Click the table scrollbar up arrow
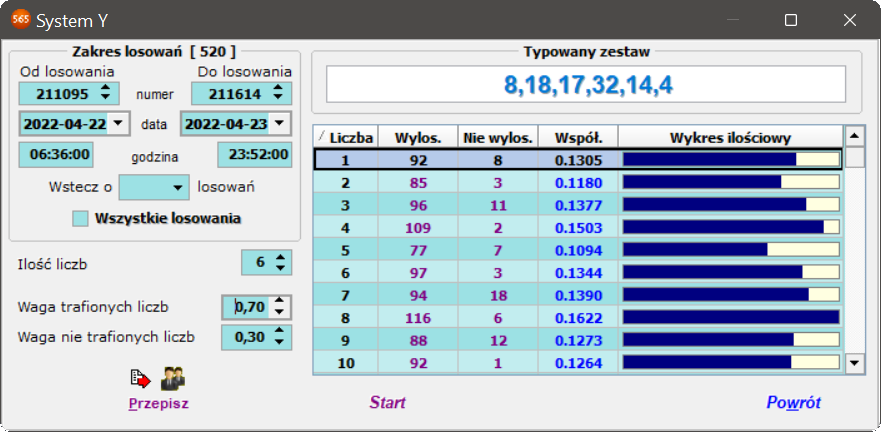This screenshot has width=881, height=432. click(x=855, y=136)
